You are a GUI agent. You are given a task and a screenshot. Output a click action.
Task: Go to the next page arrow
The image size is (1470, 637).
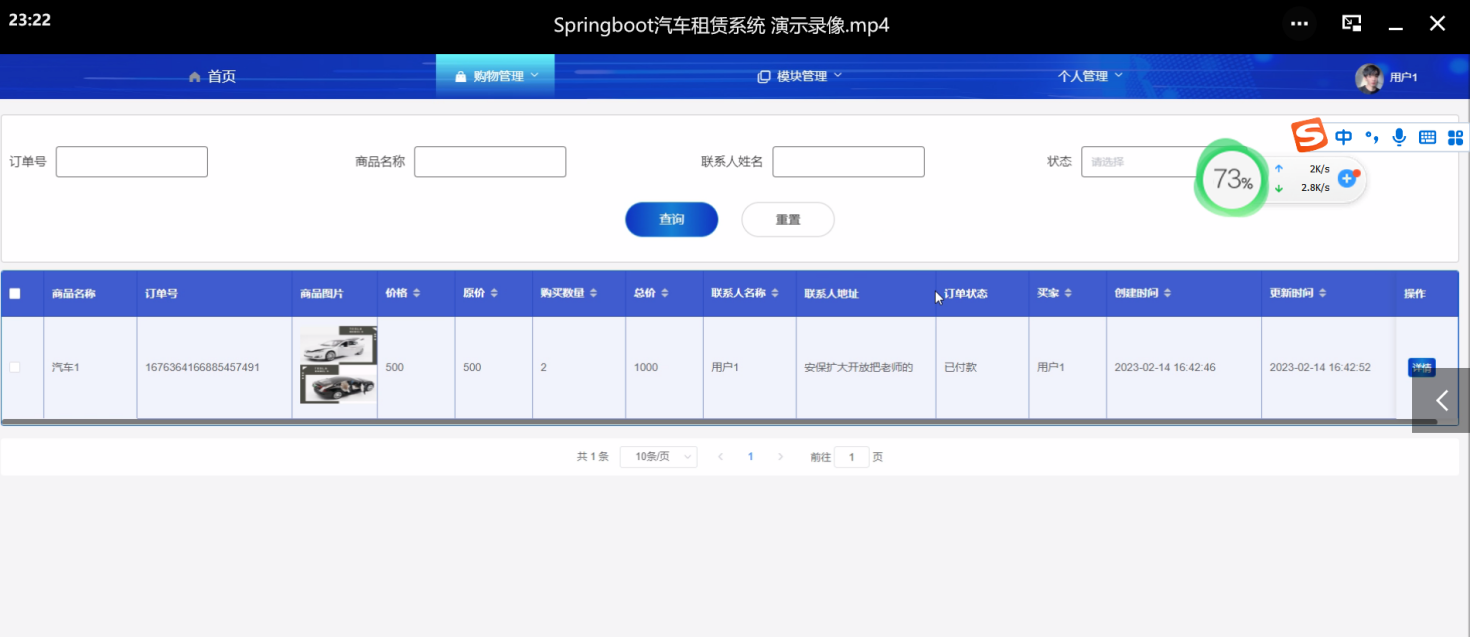click(781, 456)
